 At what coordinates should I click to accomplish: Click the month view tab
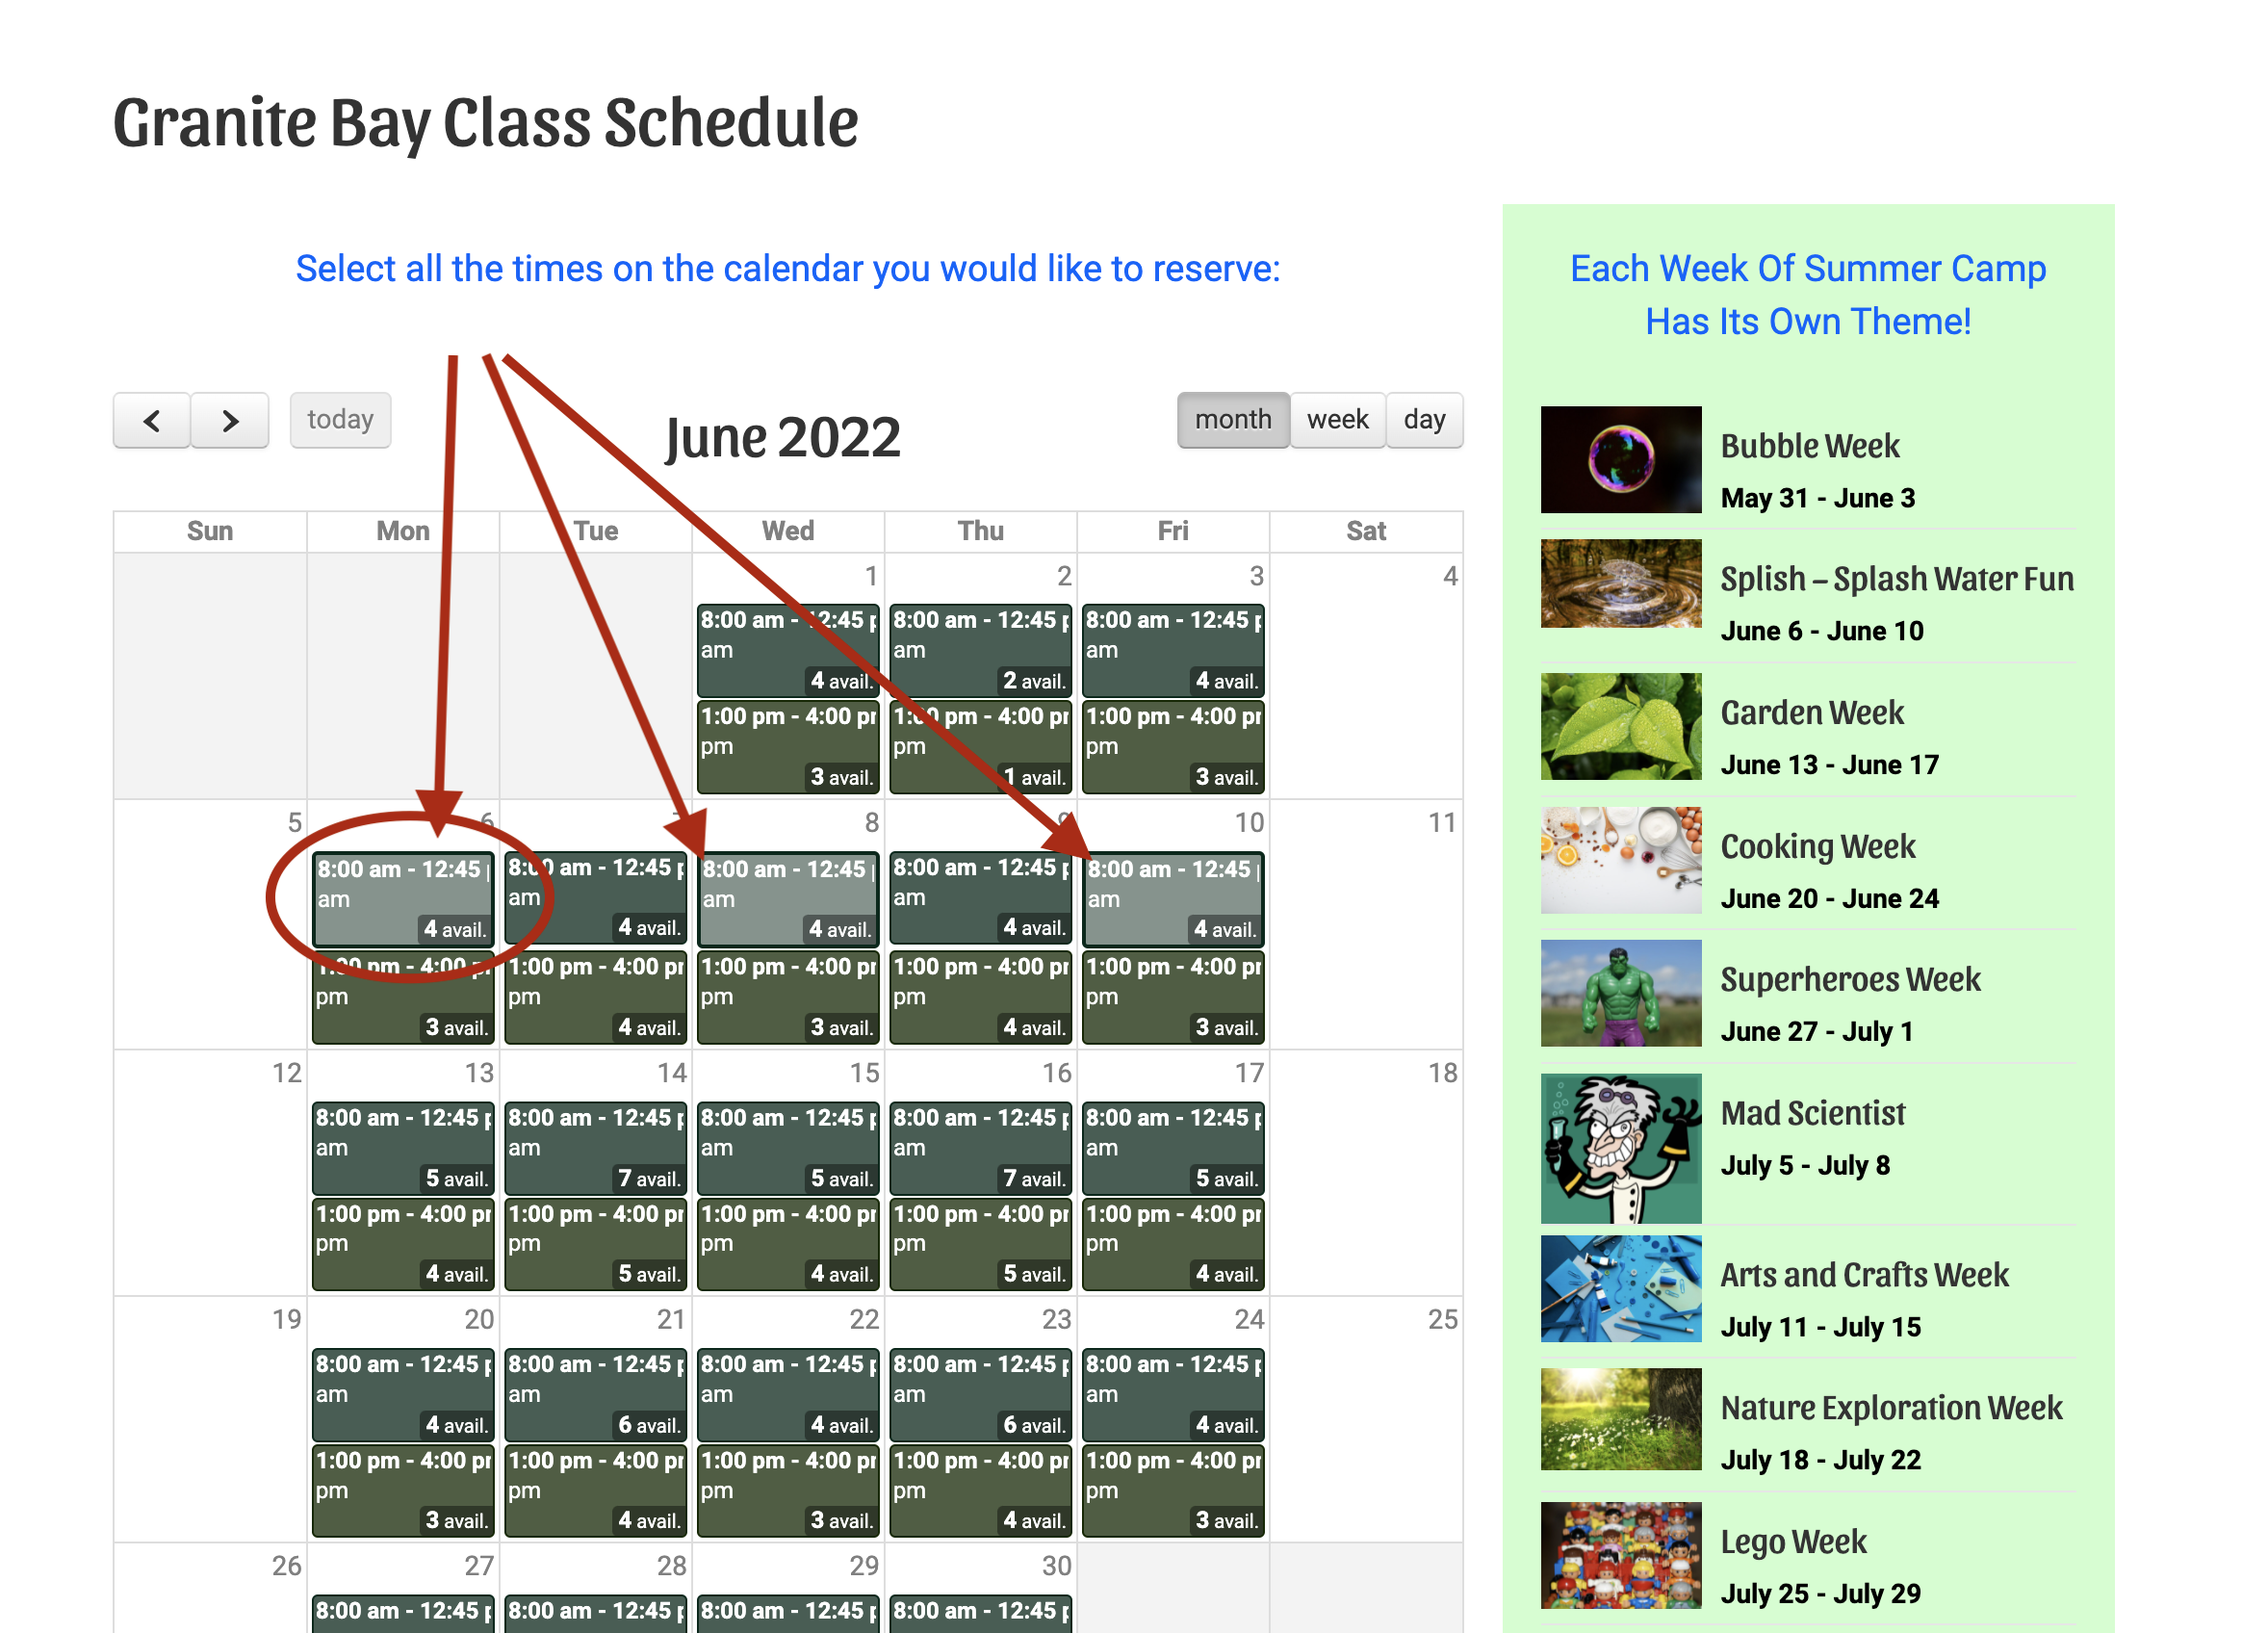[x=1229, y=419]
